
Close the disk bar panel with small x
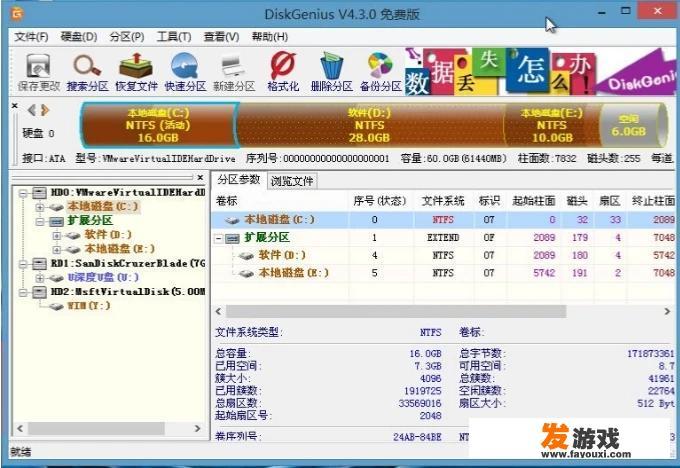pyautogui.click(x=15, y=105)
